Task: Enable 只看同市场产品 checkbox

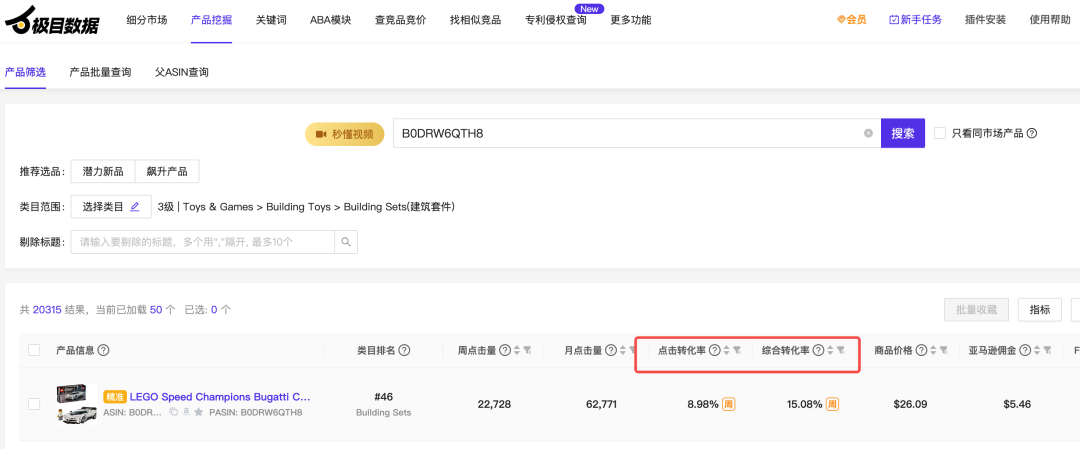Action: pos(939,133)
